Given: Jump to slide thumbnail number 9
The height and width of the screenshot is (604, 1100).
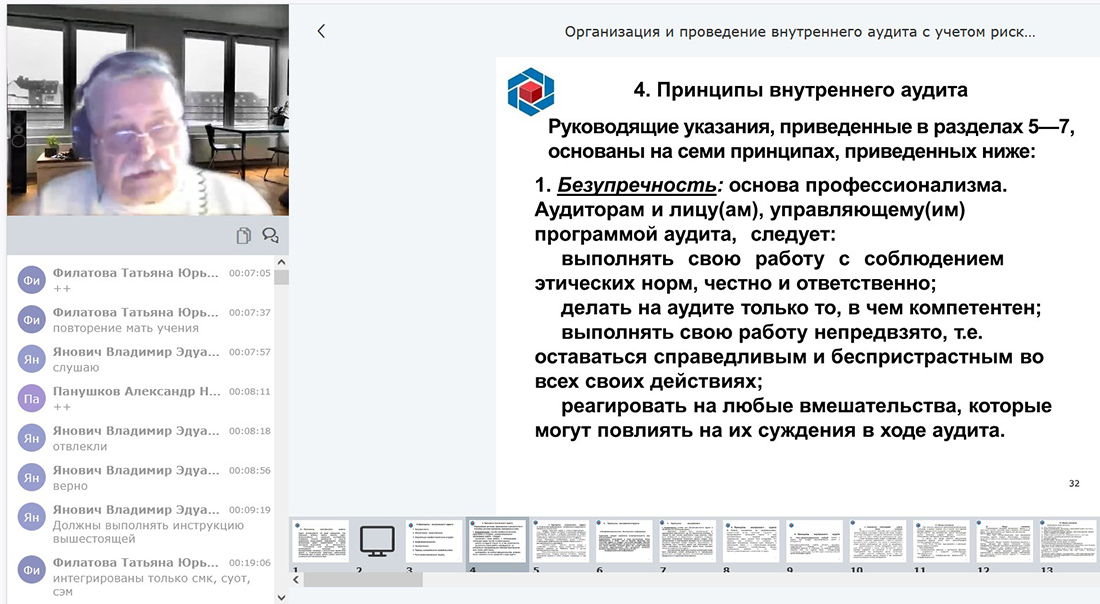Looking at the screenshot, I should point(815,541).
